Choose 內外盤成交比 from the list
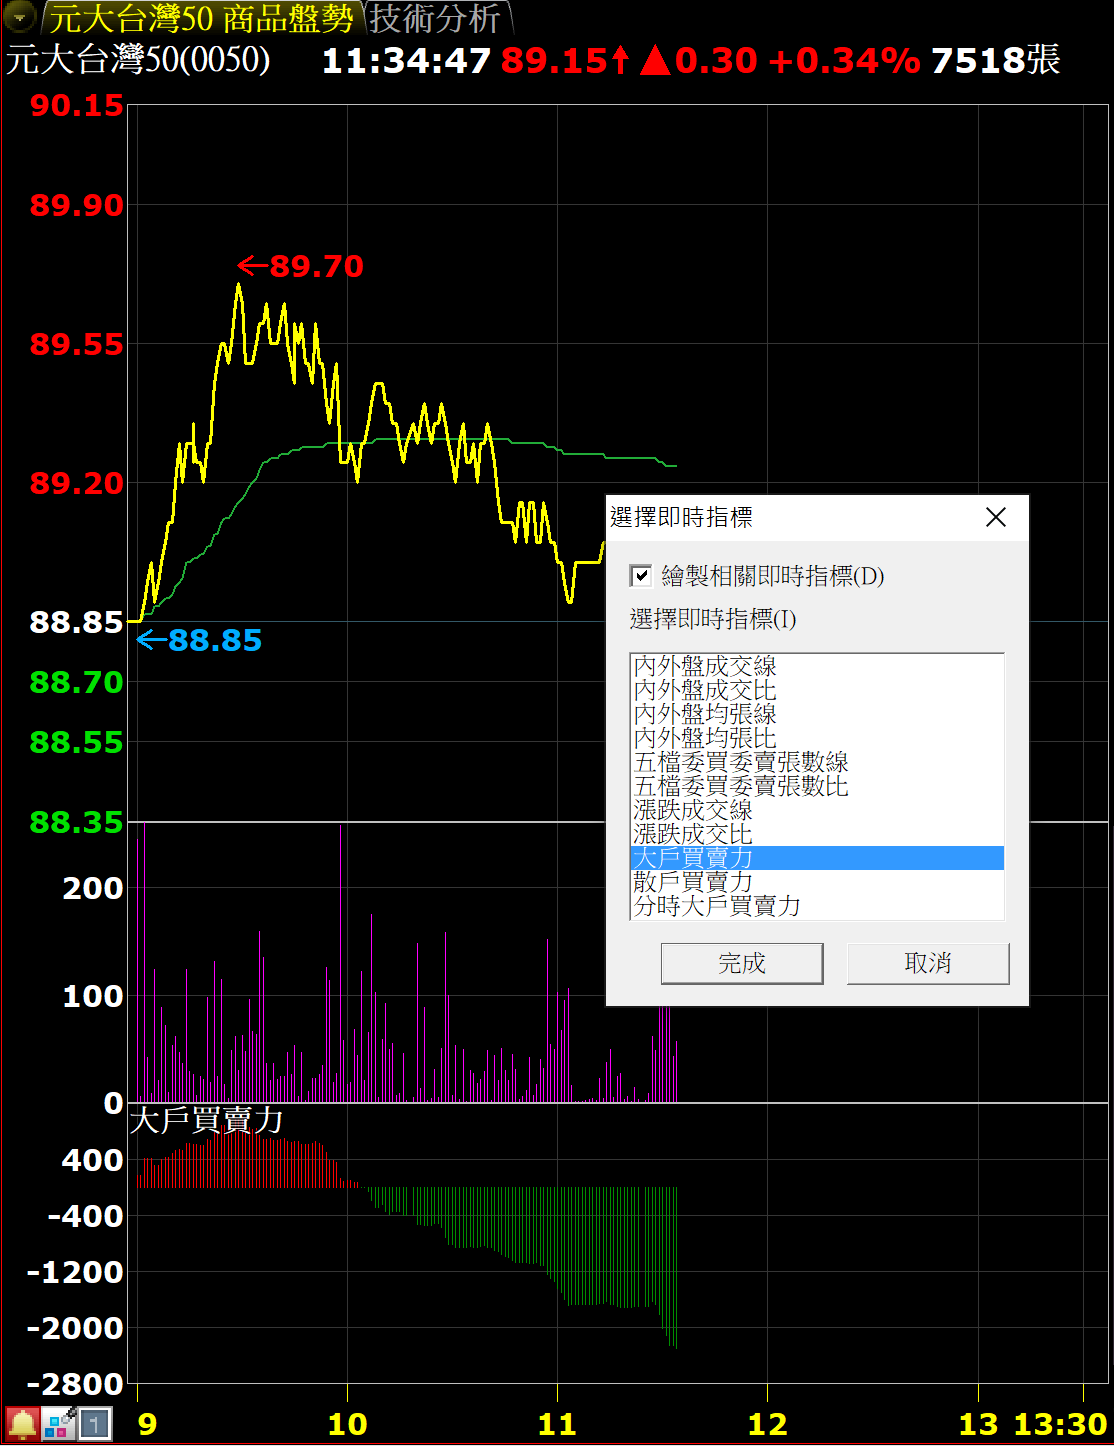 click(705, 690)
